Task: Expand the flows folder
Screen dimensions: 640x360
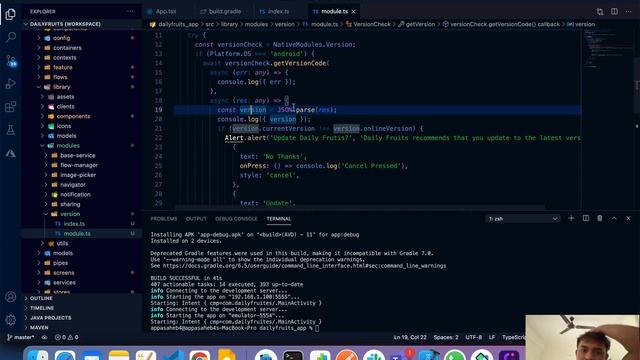Action: [x=60, y=77]
